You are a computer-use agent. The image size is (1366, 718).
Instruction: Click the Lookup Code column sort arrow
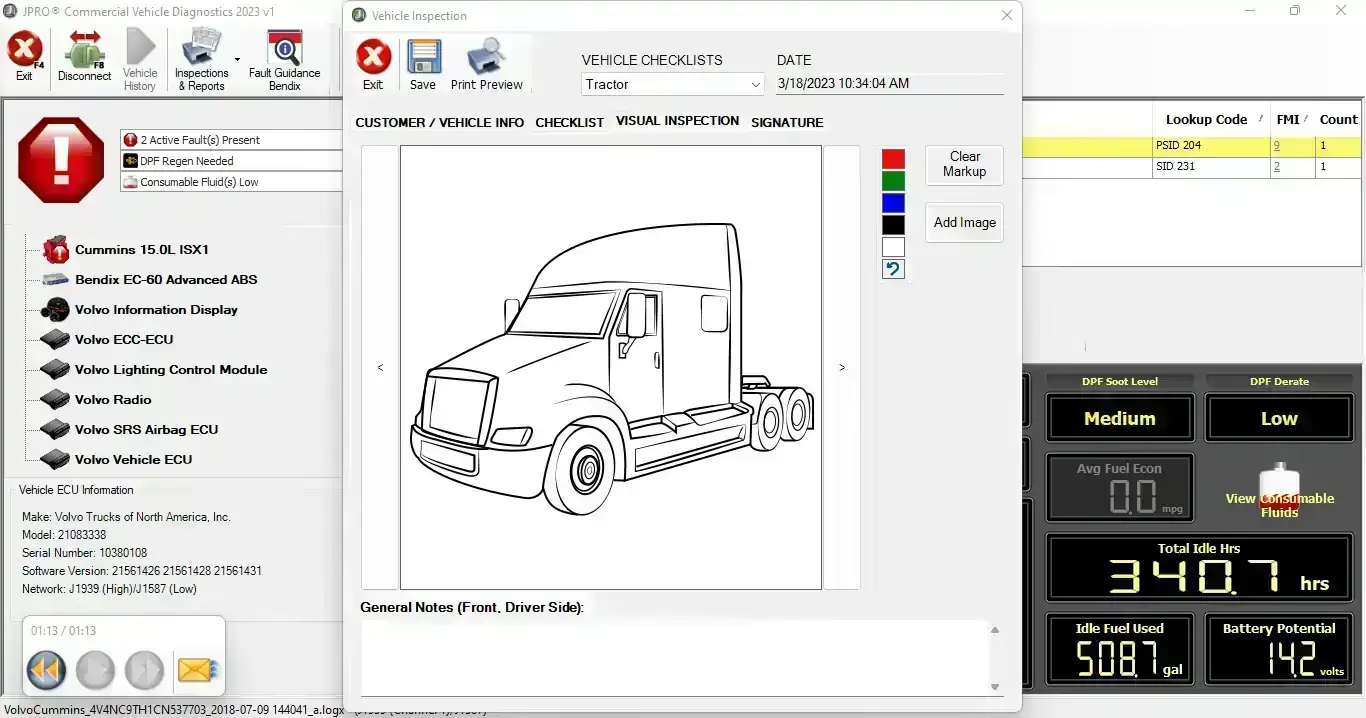[x=1260, y=119]
